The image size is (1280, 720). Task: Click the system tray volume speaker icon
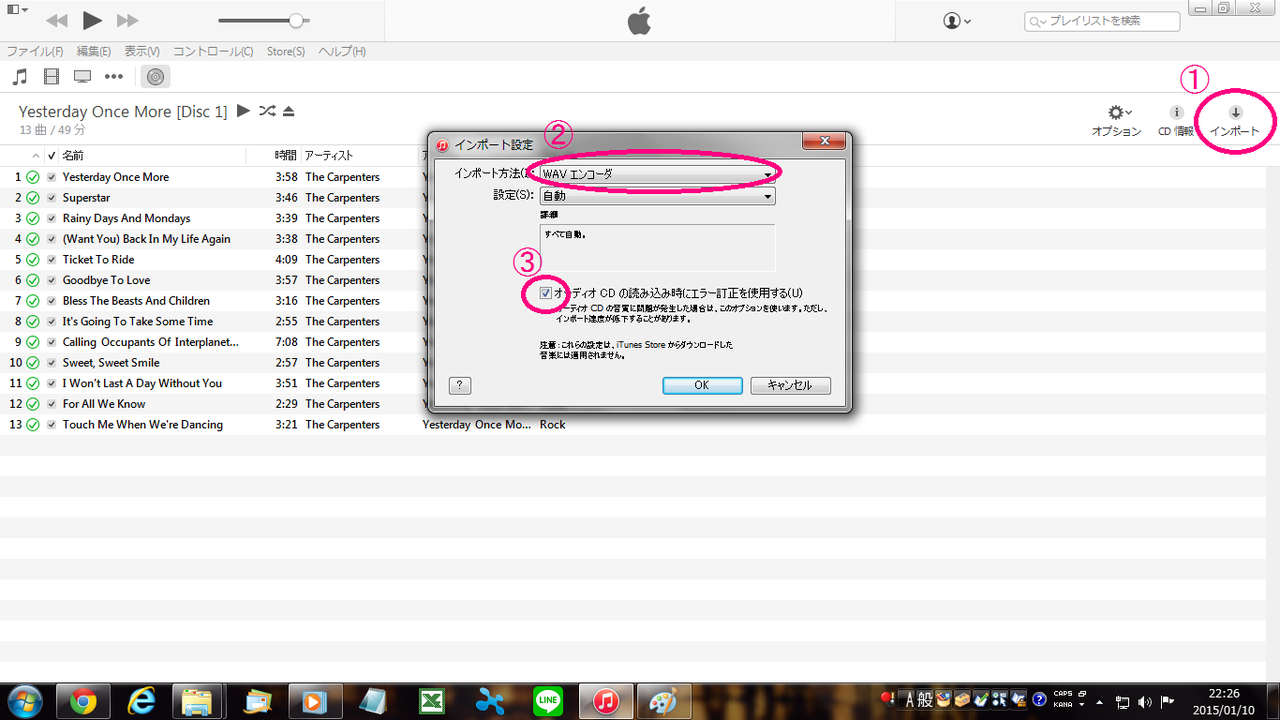tap(1144, 702)
